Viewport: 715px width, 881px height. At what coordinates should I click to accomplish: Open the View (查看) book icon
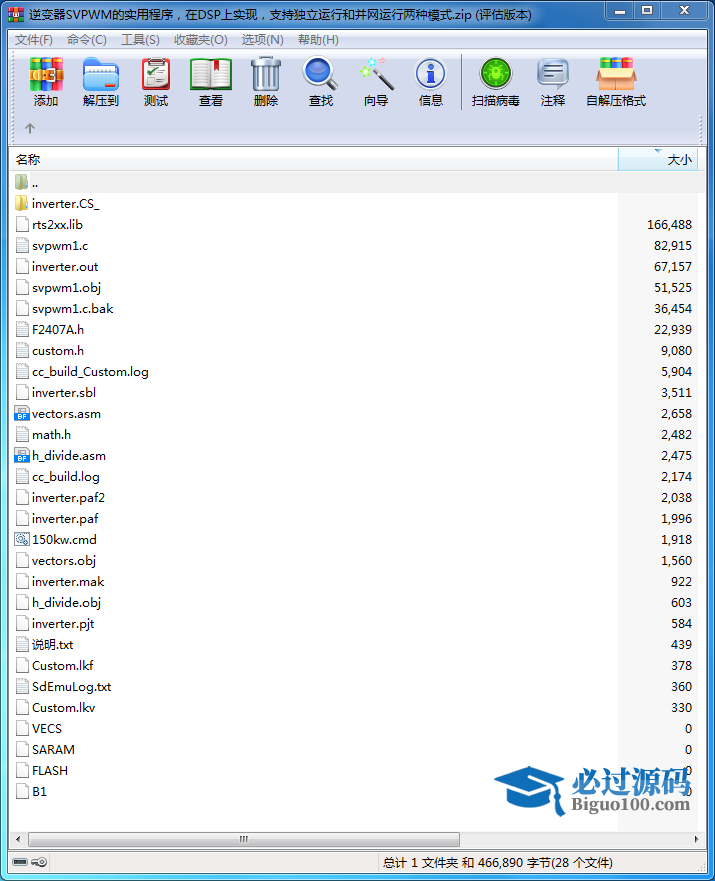211,75
